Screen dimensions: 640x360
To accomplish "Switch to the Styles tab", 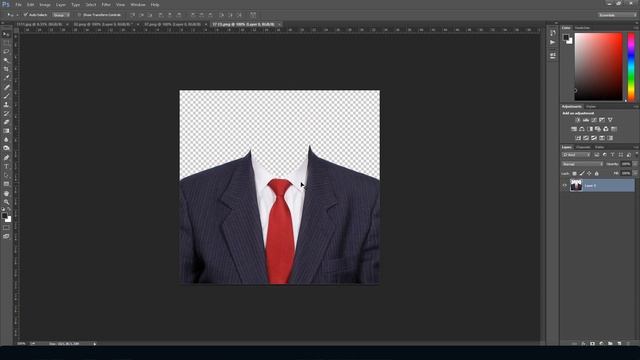I will click(591, 107).
